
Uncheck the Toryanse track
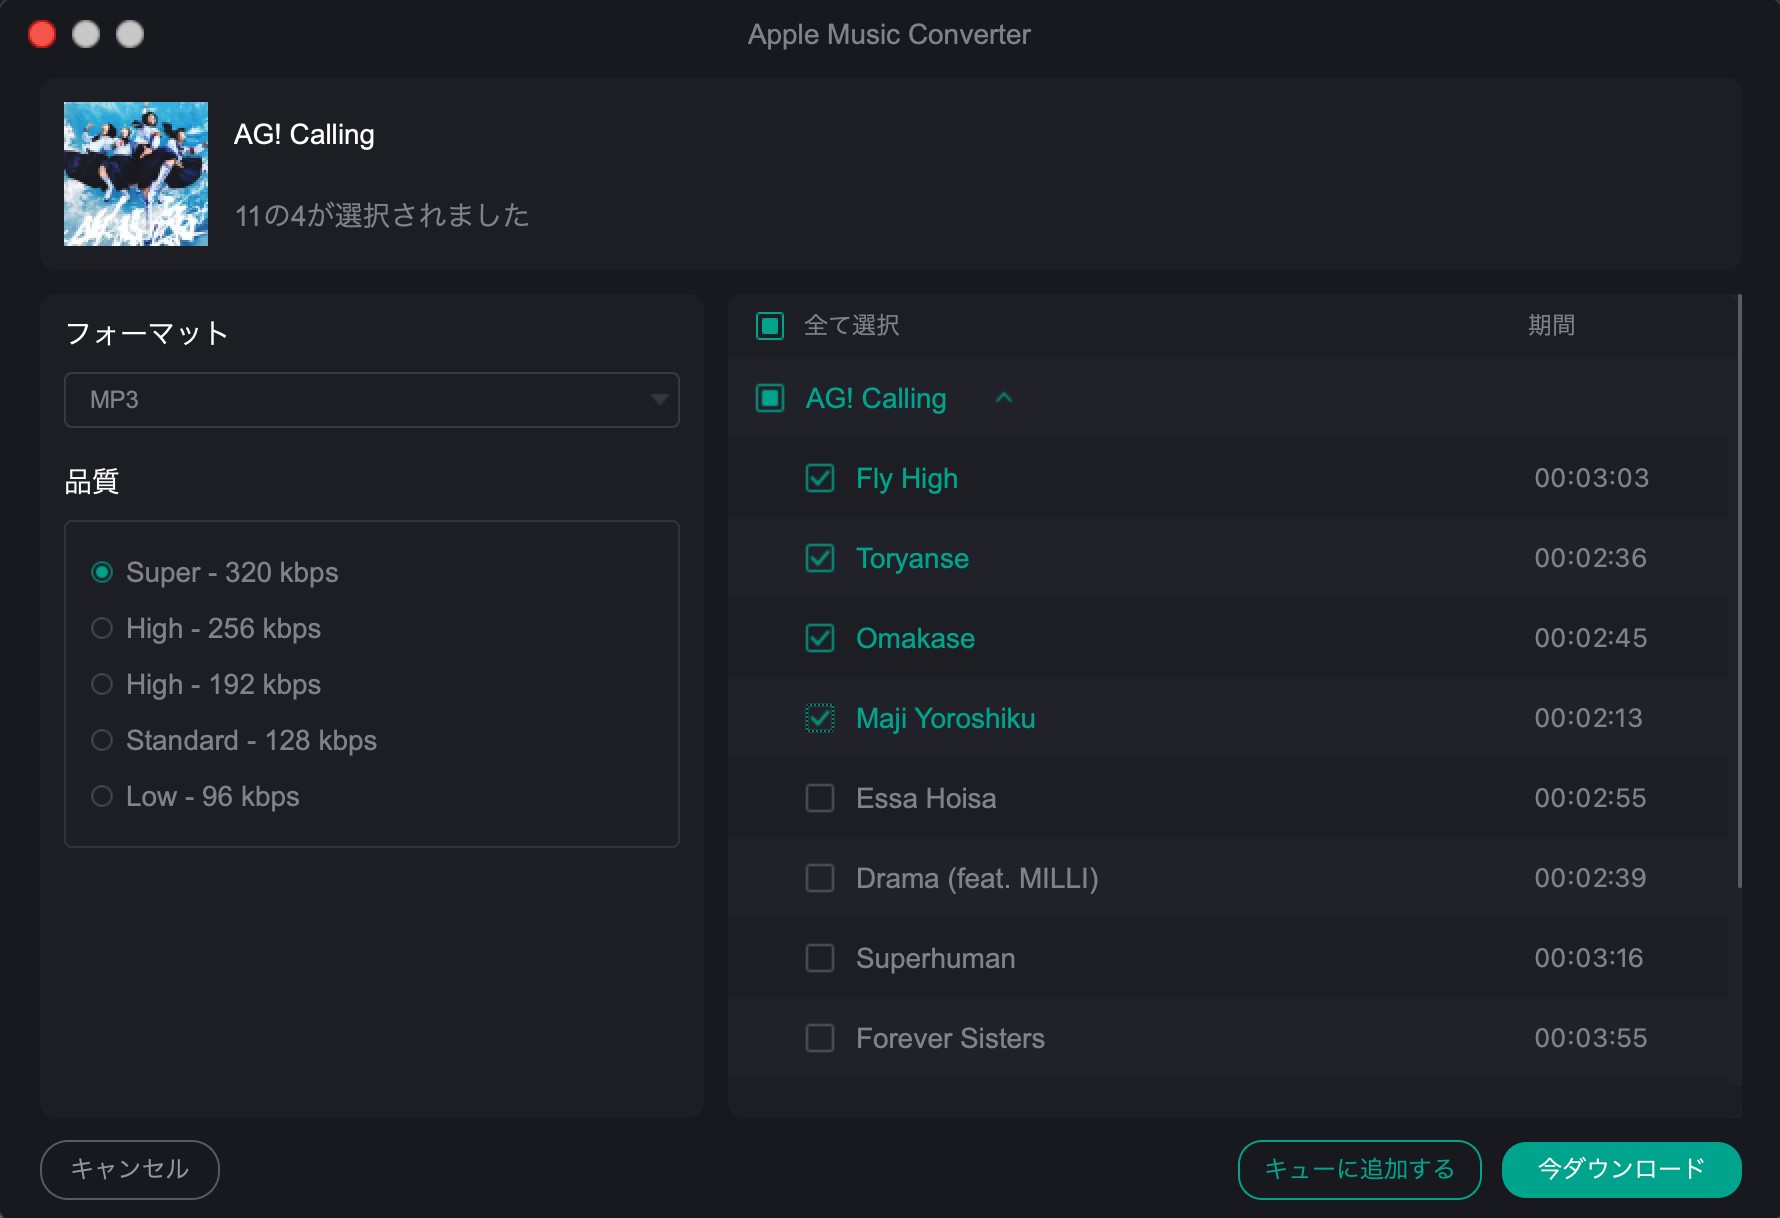(820, 558)
